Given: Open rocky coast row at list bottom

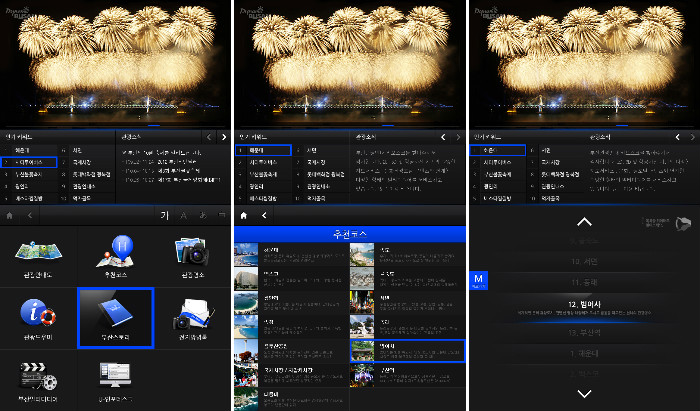Looking at the screenshot, I should pyautogui.click(x=292, y=399).
